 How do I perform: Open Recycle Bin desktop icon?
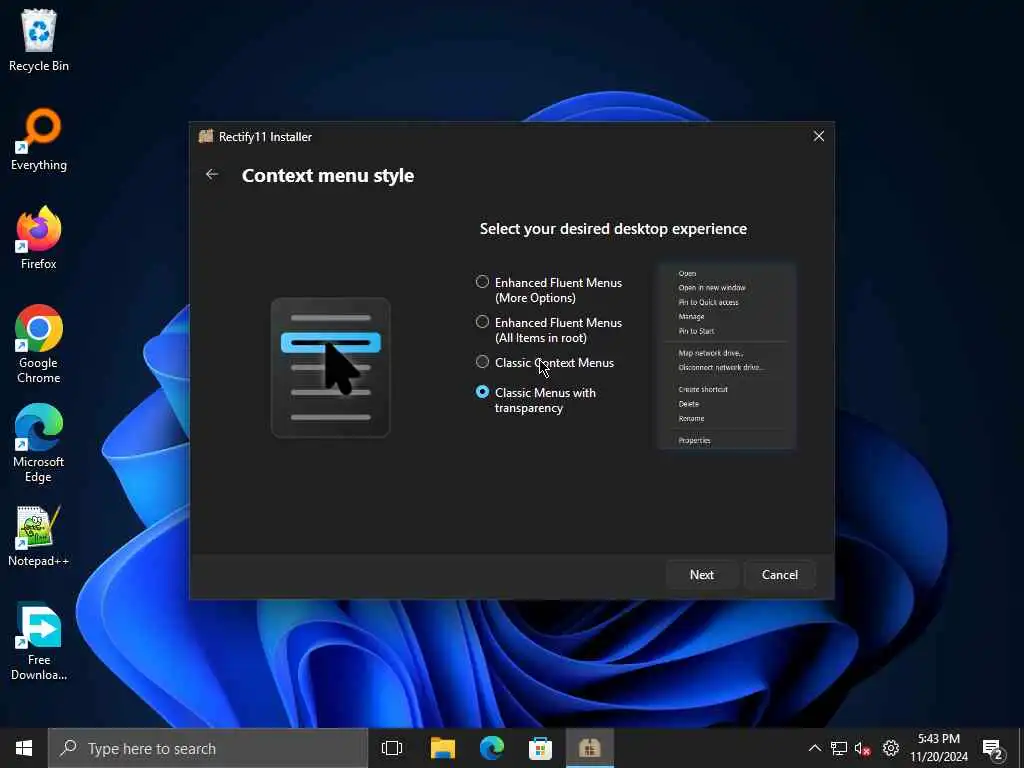coord(39,40)
